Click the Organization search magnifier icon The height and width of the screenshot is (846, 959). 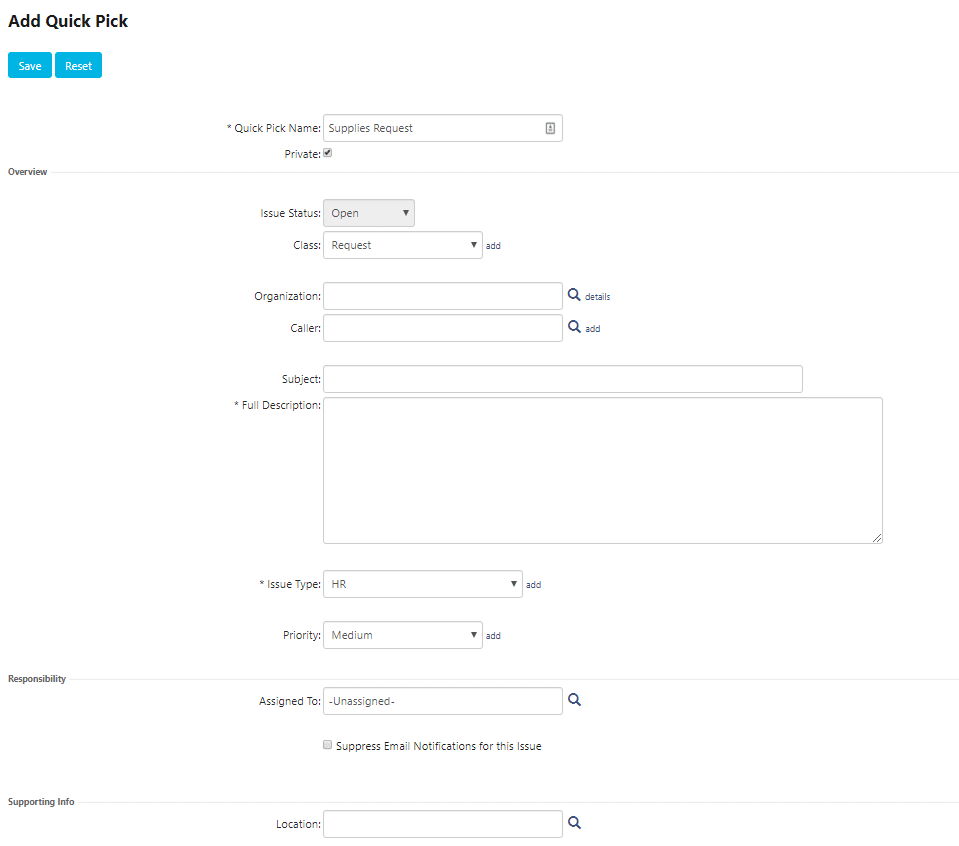pos(574,295)
